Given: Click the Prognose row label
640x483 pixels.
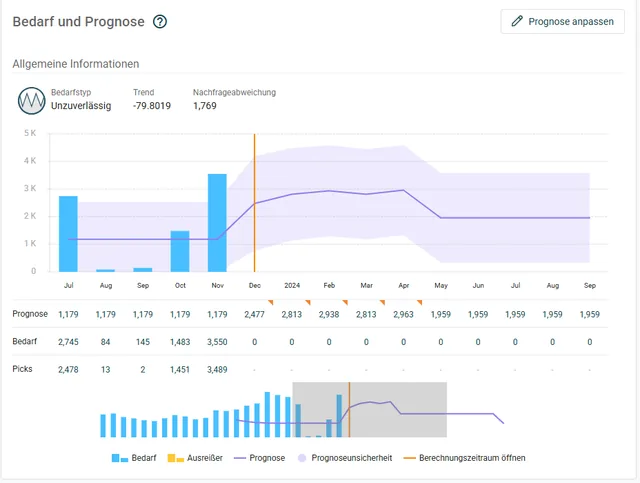Looking at the screenshot, I should coord(30,314).
